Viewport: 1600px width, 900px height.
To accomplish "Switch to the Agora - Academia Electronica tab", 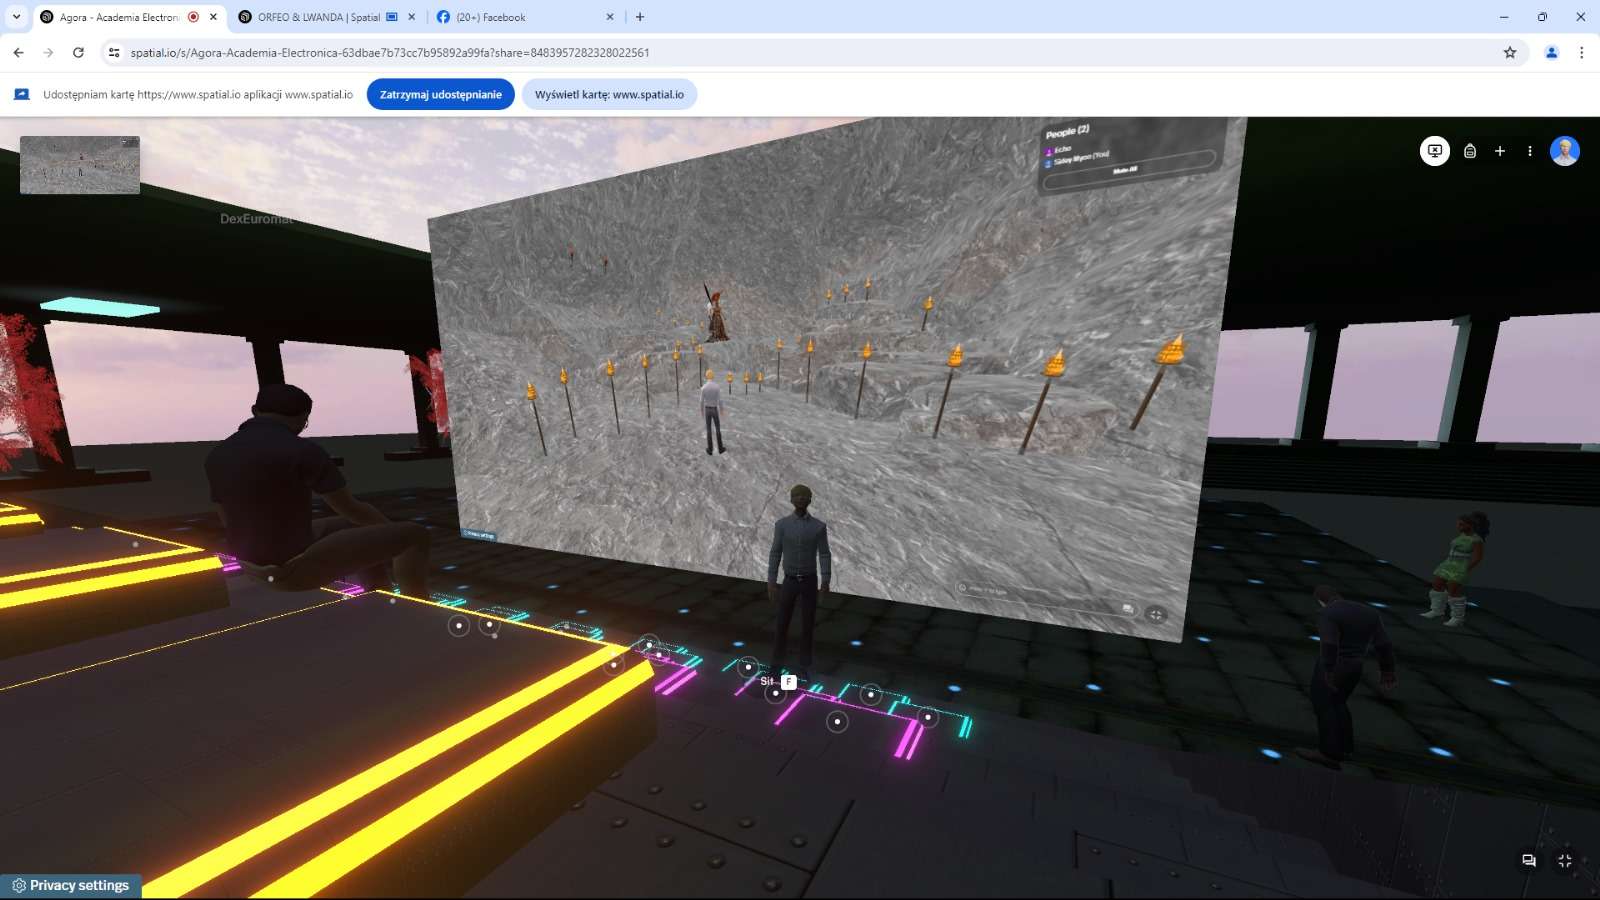I will [x=129, y=17].
